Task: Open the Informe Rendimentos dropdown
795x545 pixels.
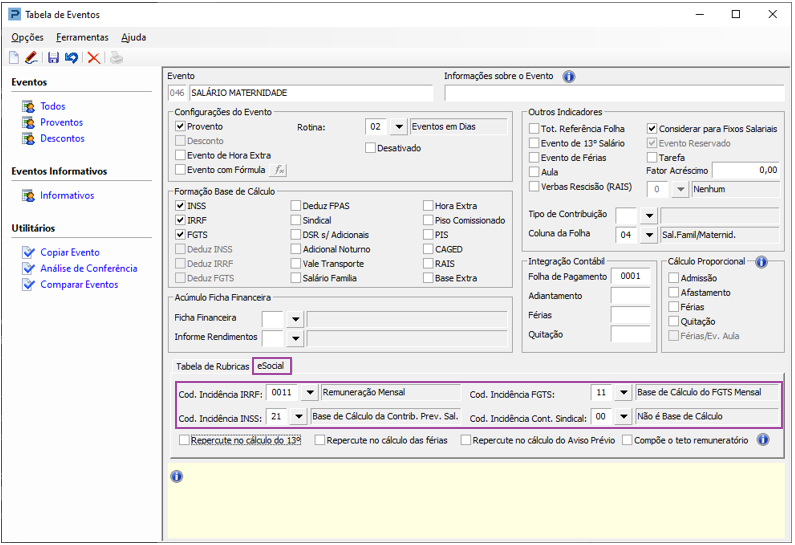Action: coord(295,338)
